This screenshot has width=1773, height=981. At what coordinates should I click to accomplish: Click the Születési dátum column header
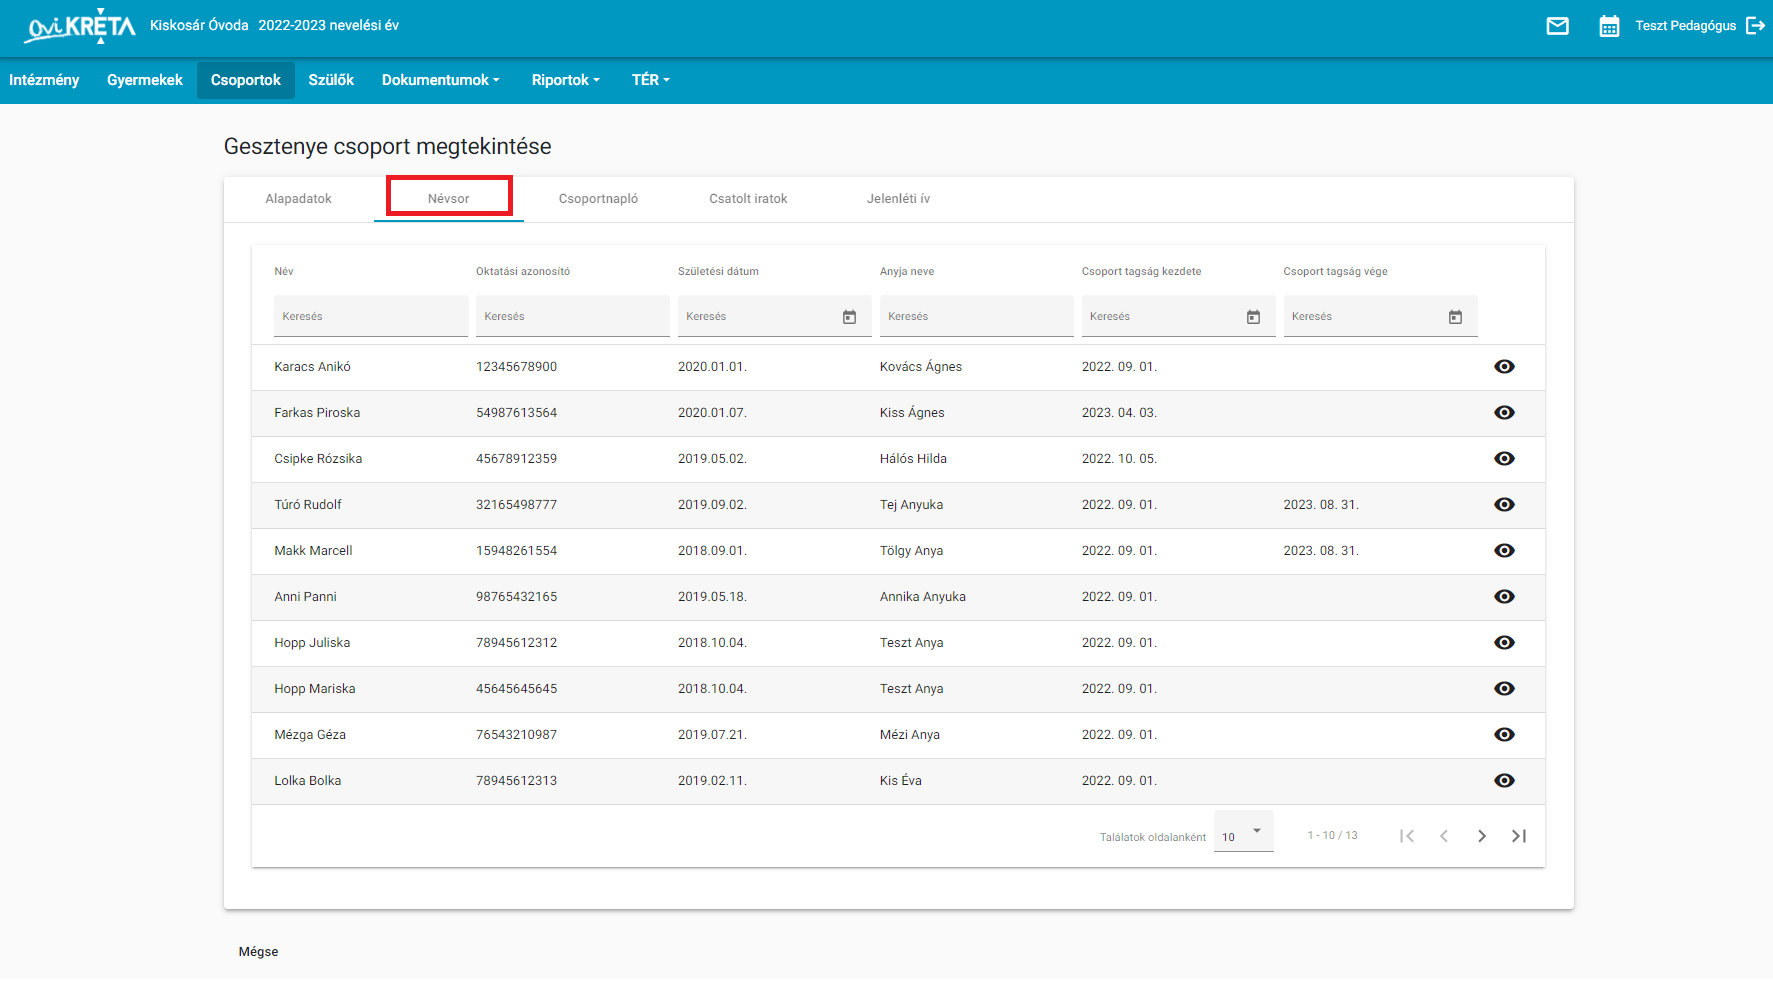pos(718,272)
